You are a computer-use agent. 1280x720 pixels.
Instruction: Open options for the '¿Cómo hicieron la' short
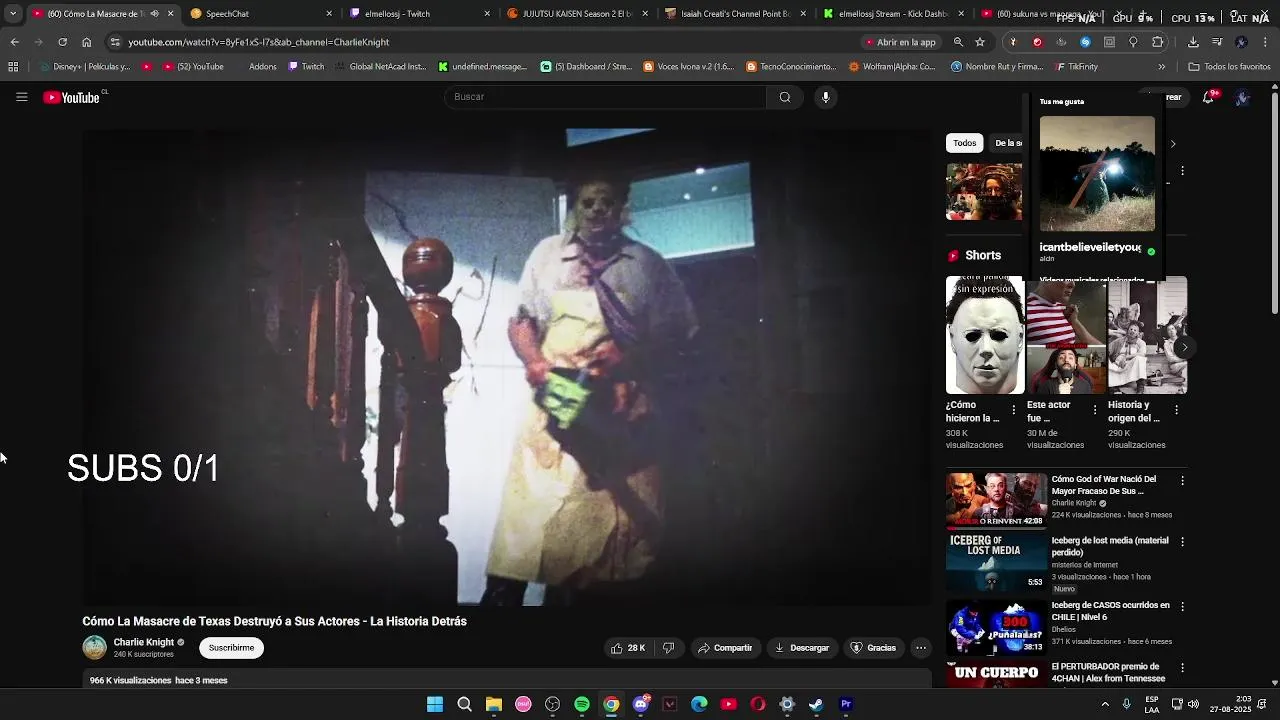(x=1014, y=410)
